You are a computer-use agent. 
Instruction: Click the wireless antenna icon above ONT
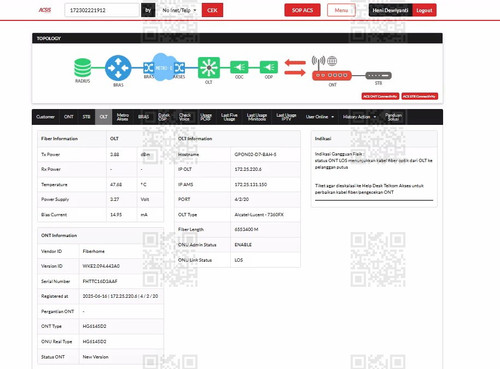[318, 62]
